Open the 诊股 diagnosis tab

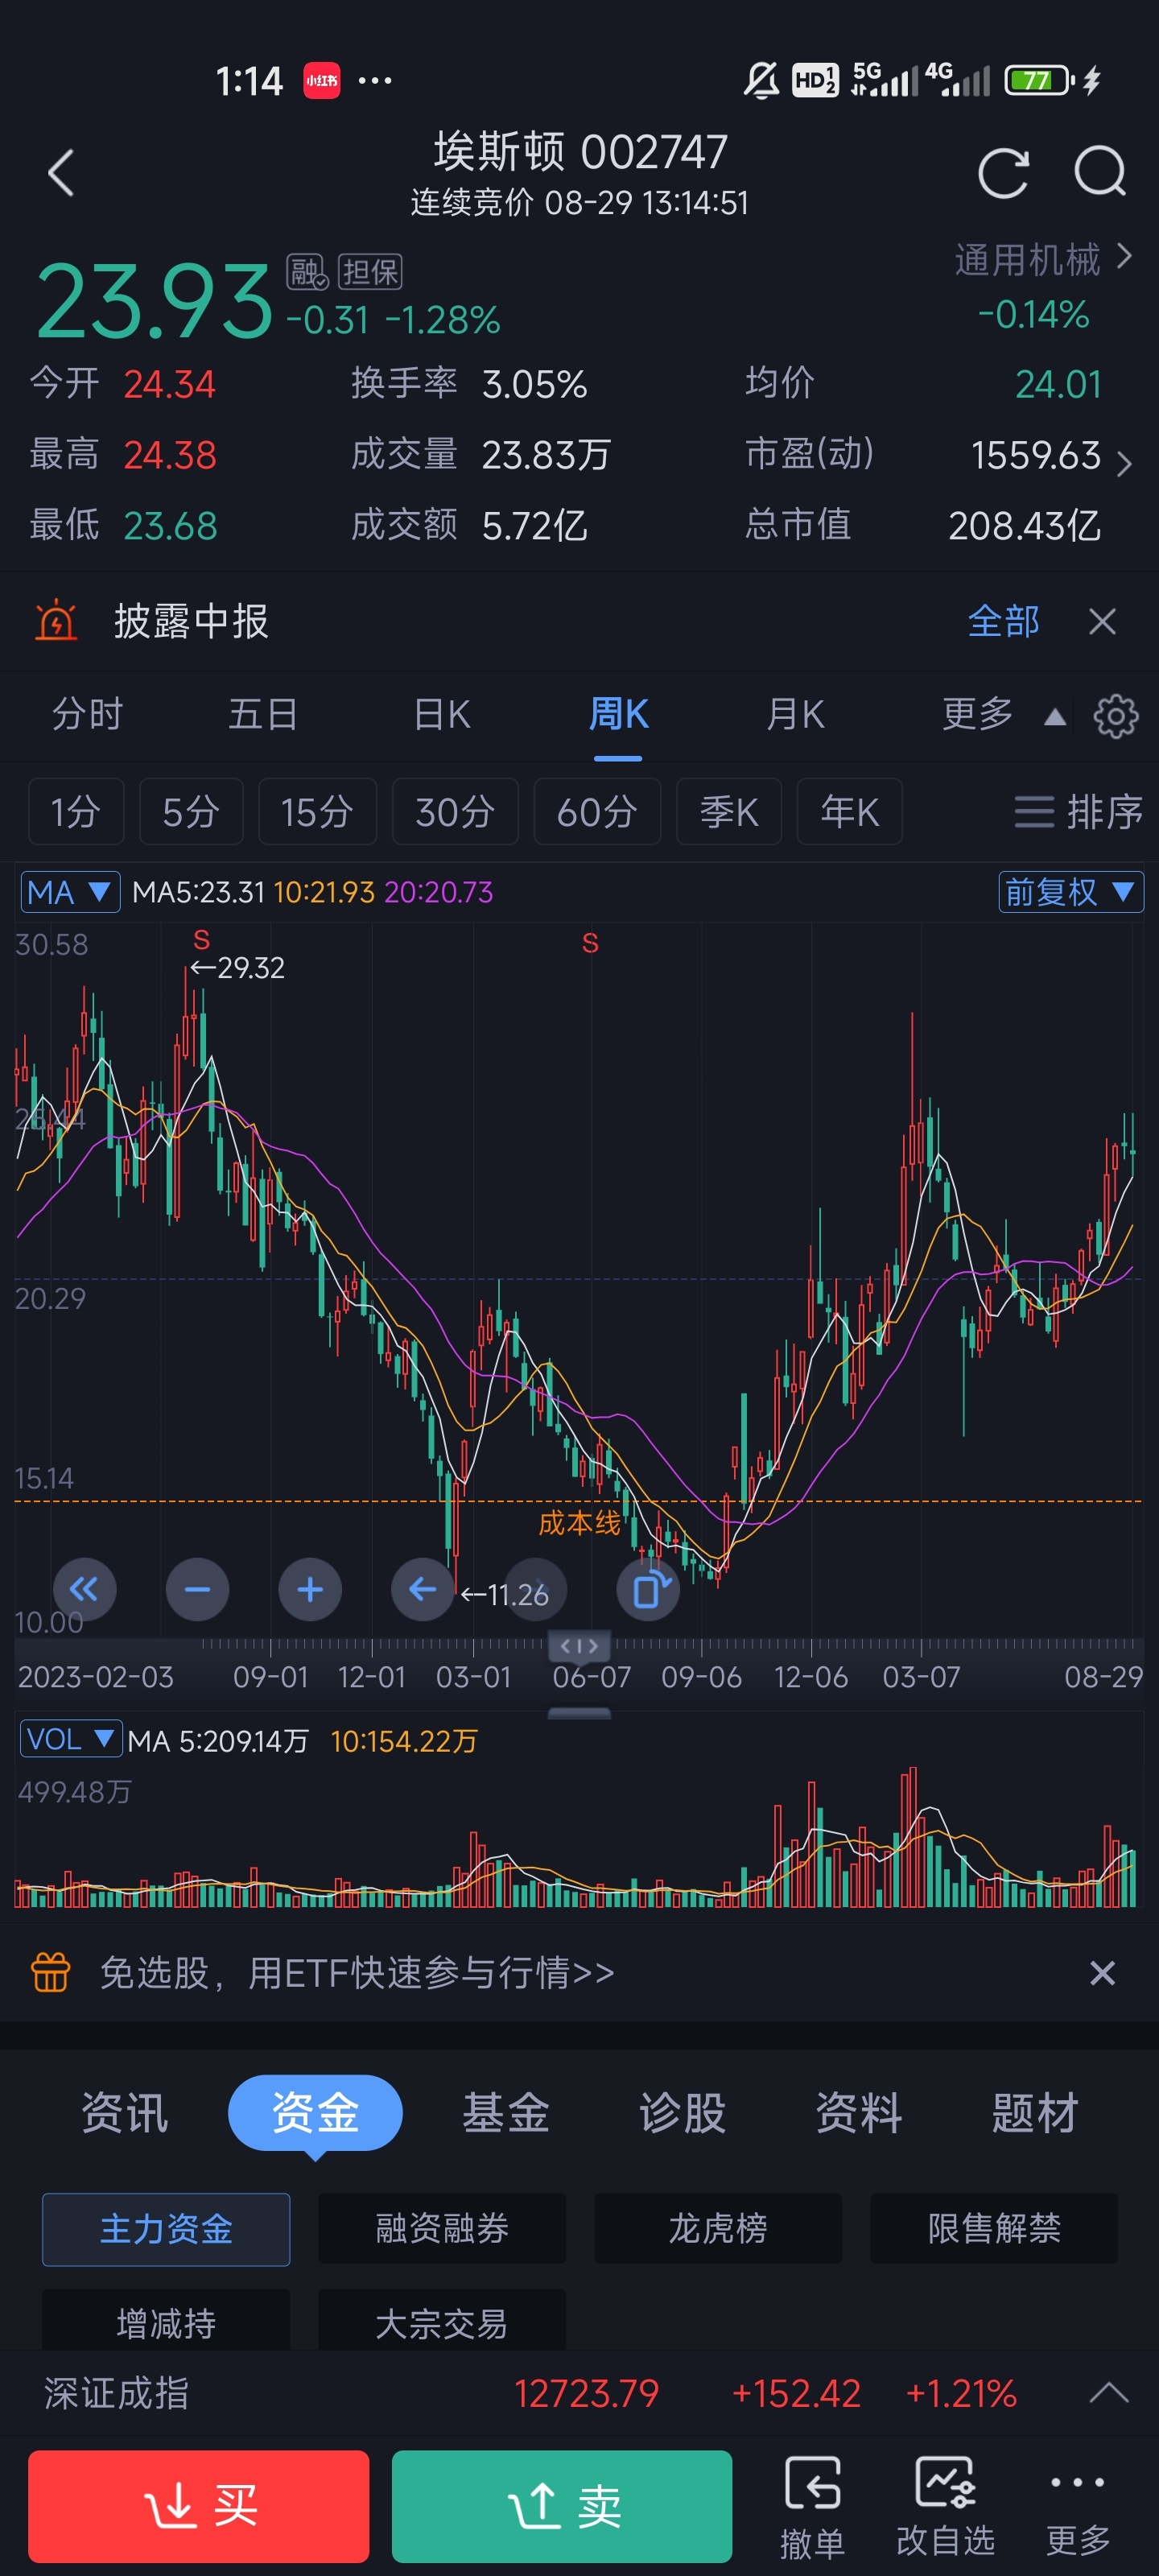pyautogui.click(x=682, y=2112)
